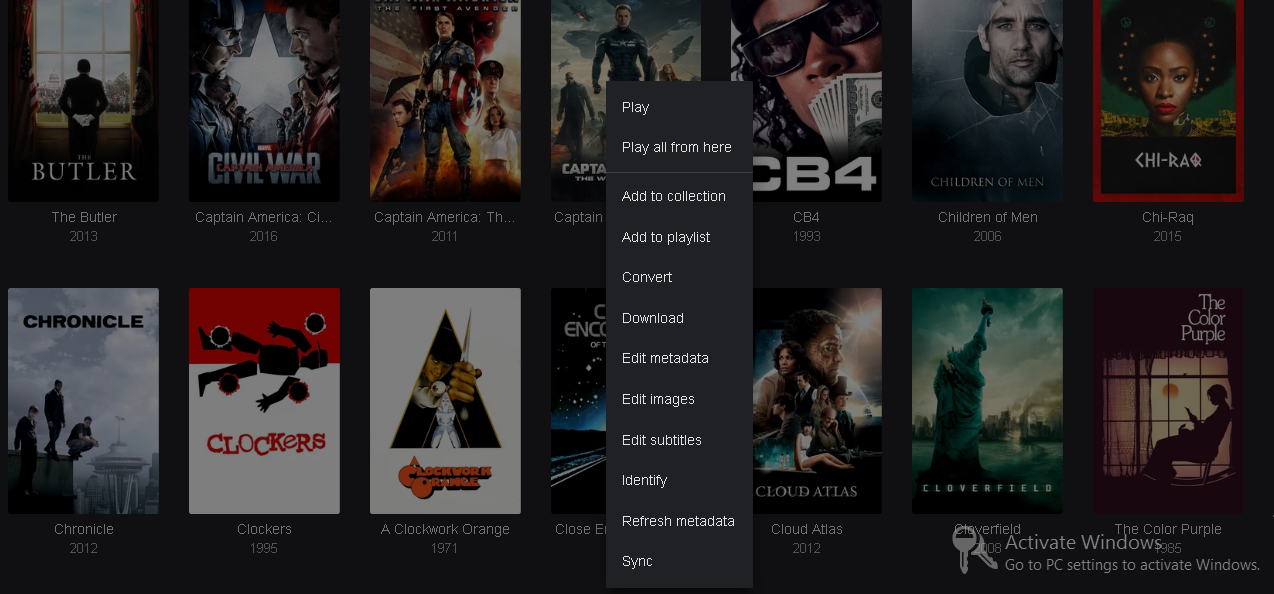
Task: Open A Clockwork Orange poster
Action: tap(445, 401)
